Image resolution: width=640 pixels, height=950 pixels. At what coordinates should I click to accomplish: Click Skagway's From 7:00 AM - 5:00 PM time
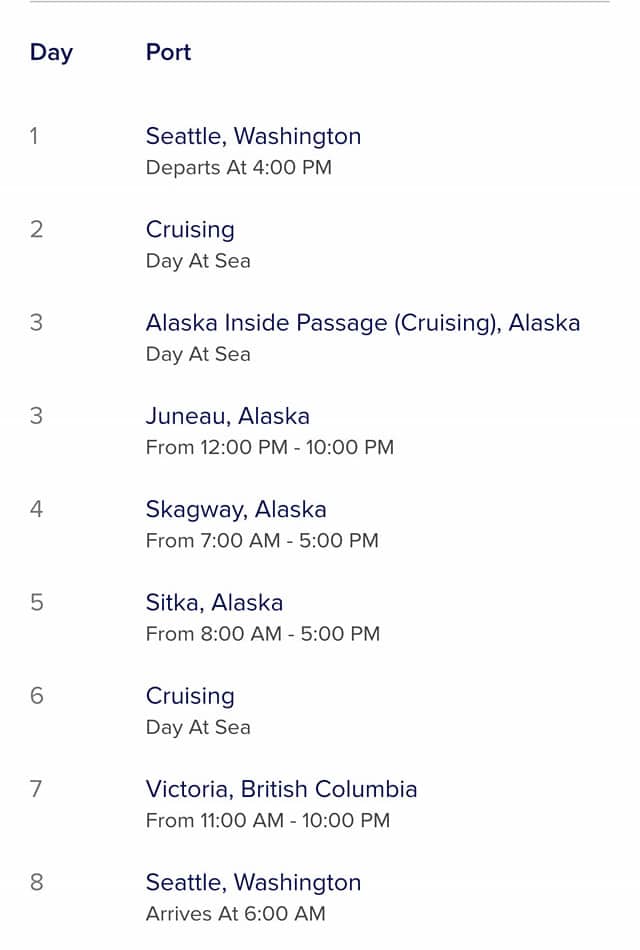tap(262, 541)
